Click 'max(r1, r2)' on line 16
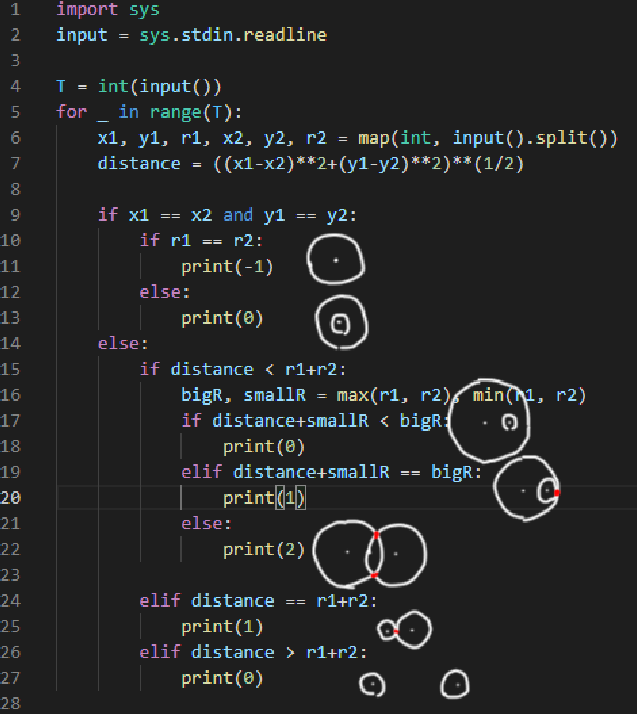Screen dimensions: 637x714 (393, 395)
